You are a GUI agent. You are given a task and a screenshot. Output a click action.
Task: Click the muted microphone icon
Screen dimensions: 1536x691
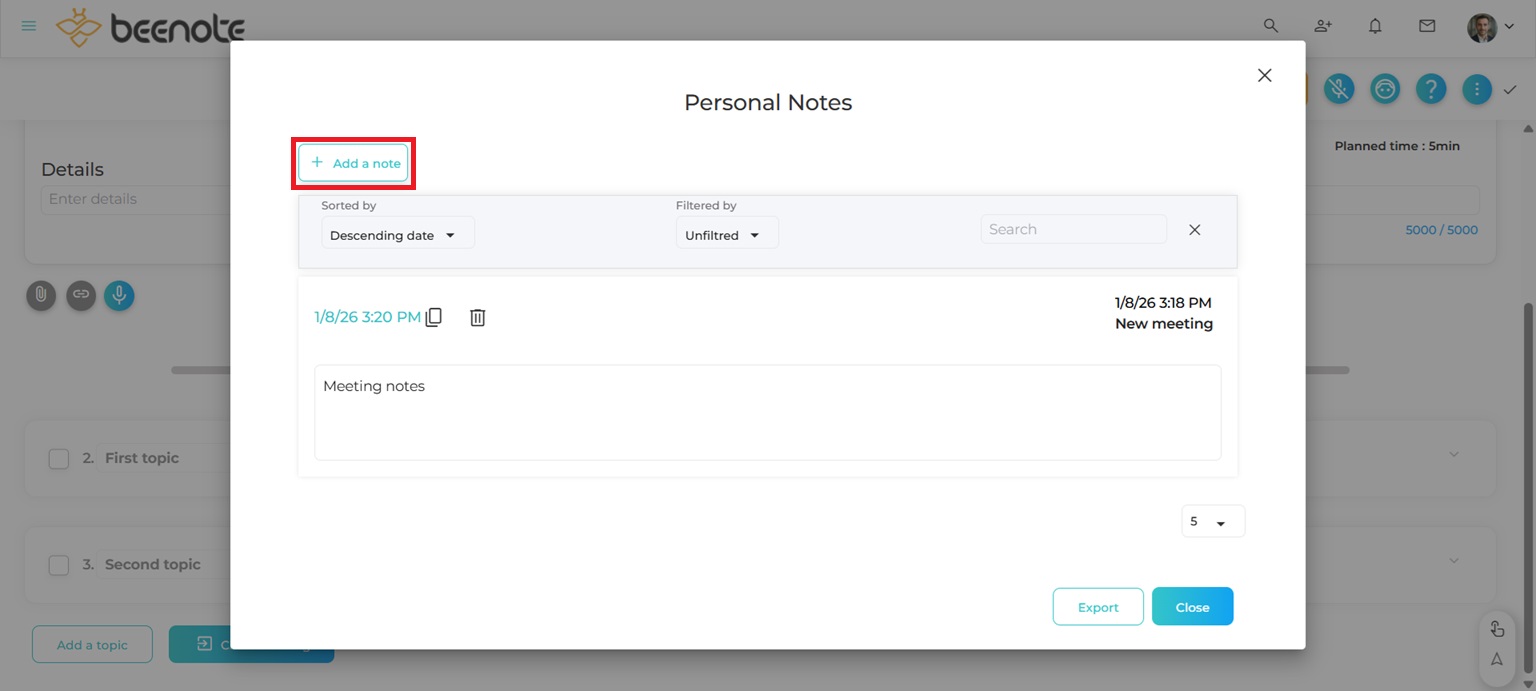(1339, 89)
